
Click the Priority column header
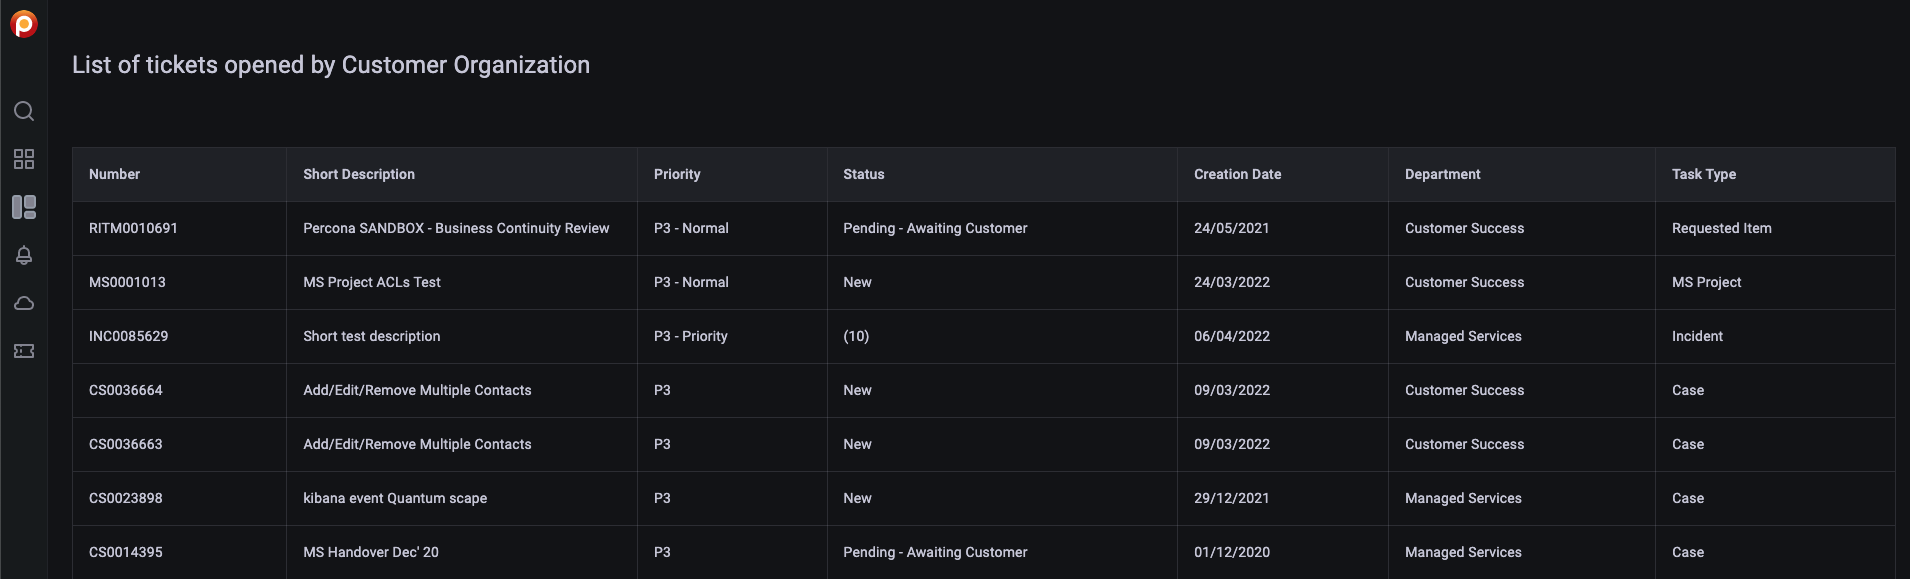677,174
